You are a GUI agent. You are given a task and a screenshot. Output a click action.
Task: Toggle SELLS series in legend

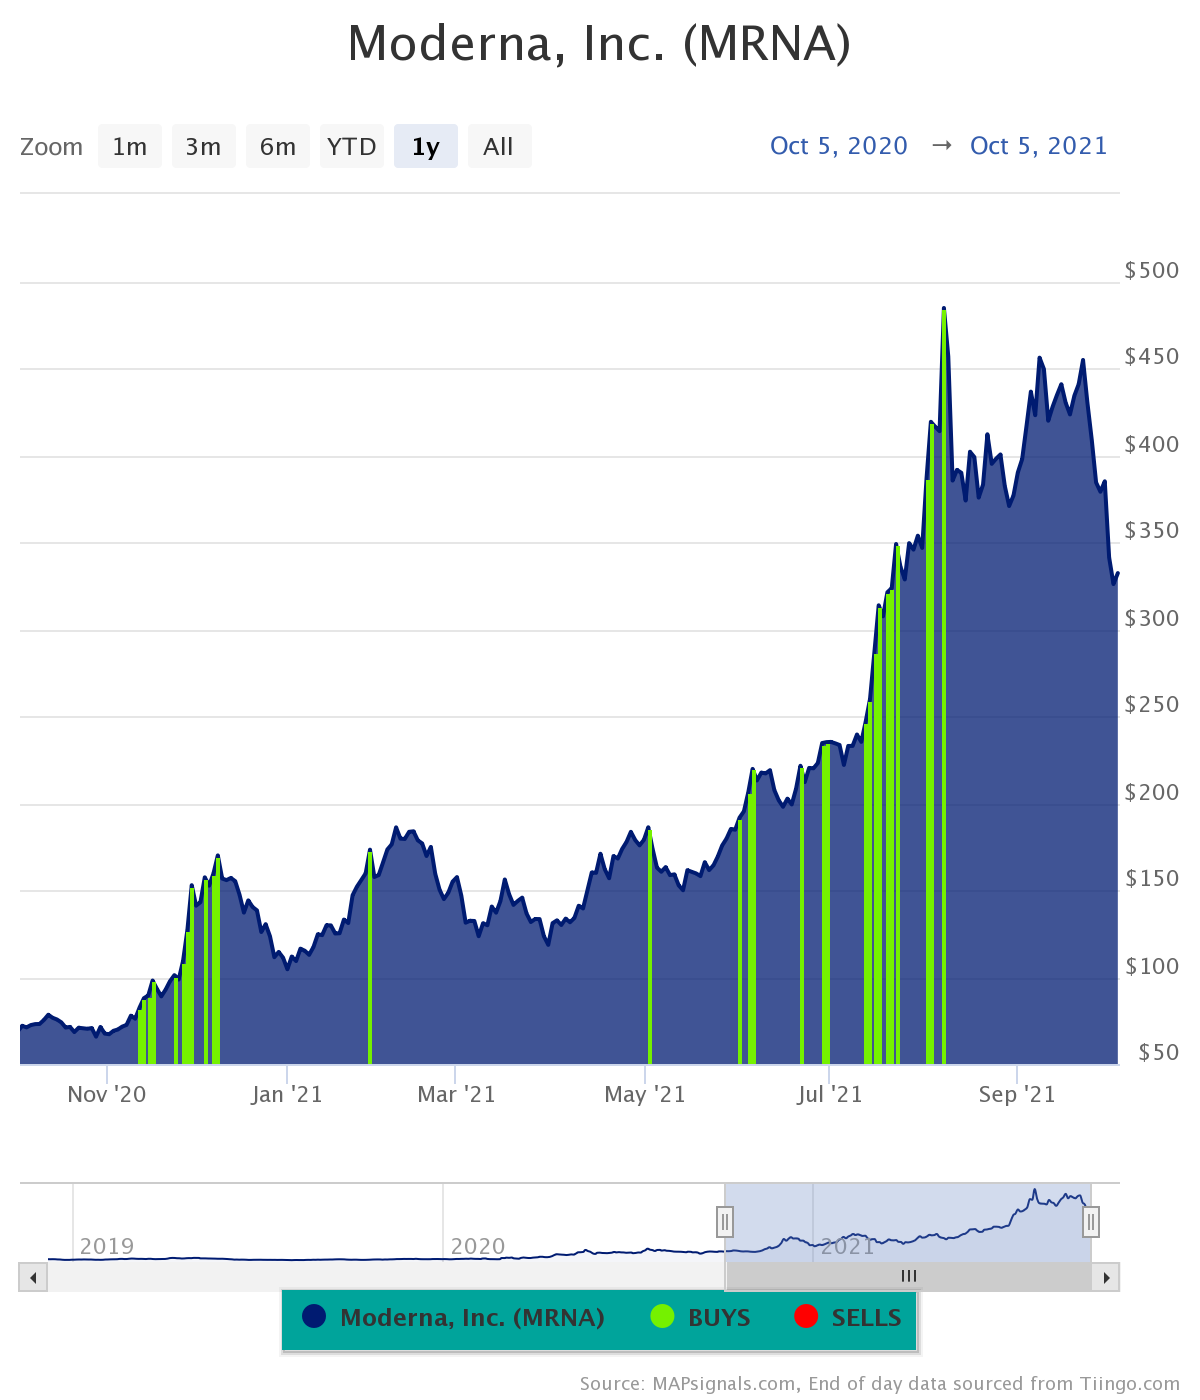coord(848,1317)
